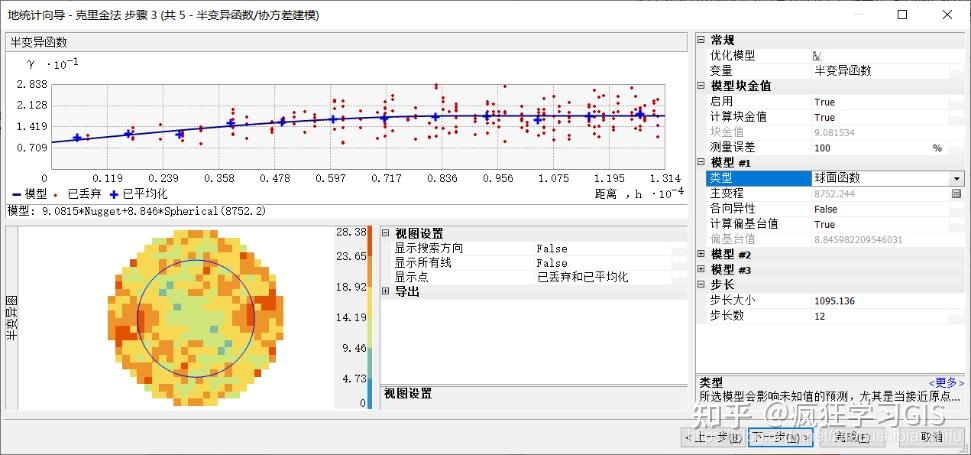
Task: Click the vertical 半变异图 side tab
Action: click(x=11, y=318)
